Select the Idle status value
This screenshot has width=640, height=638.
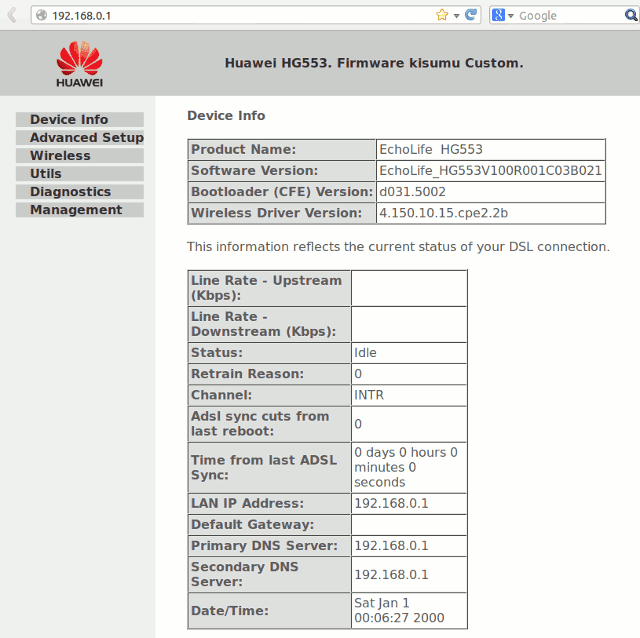coord(365,353)
